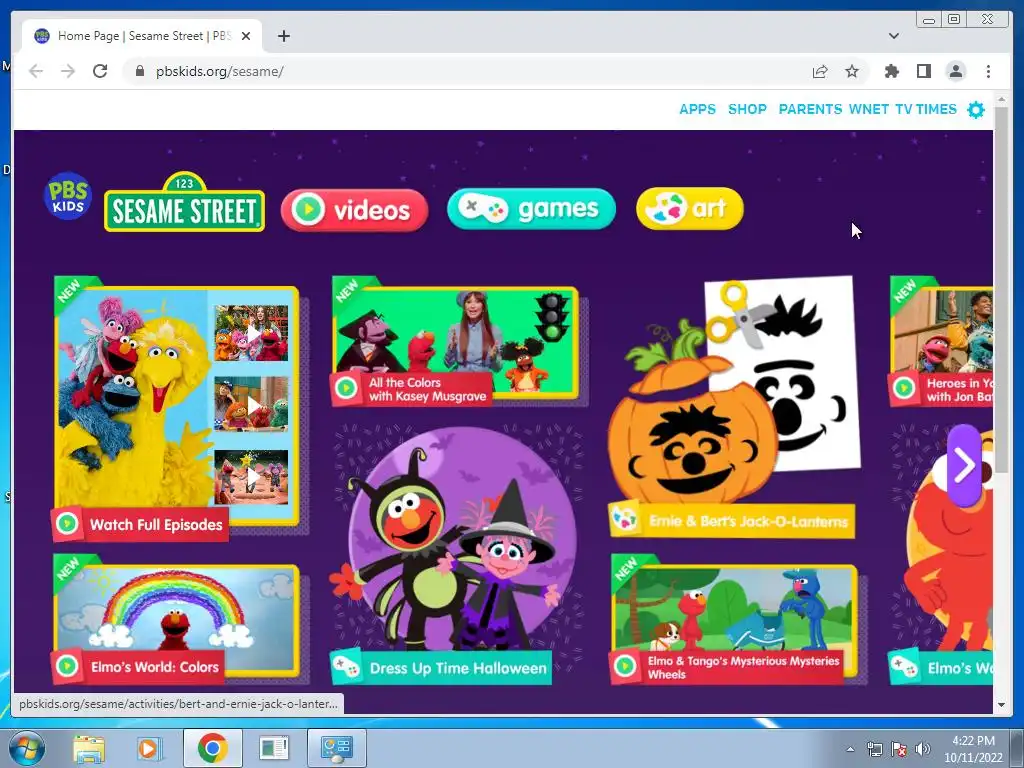Visit the SHOP link
The height and width of the screenshot is (768, 1024).
[747, 109]
